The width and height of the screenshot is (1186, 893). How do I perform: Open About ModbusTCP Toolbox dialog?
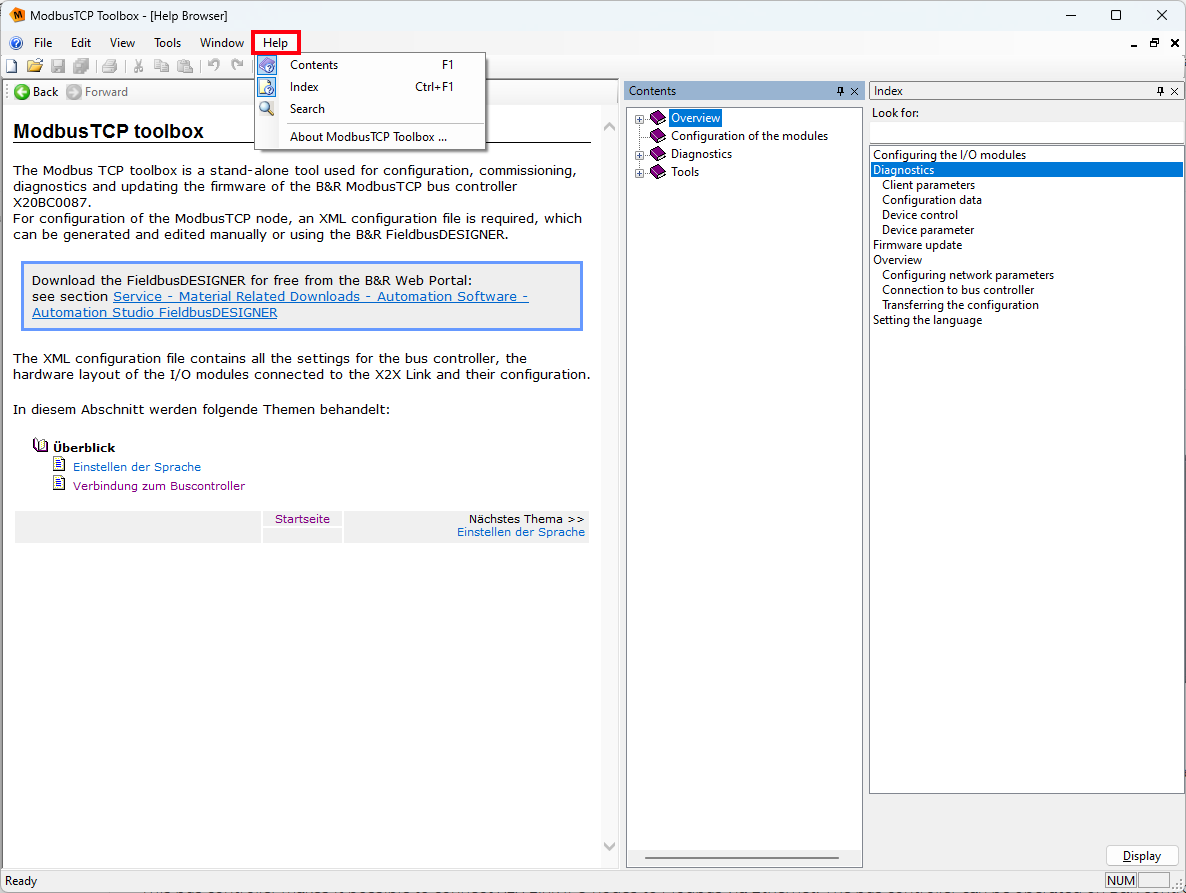click(x=370, y=137)
